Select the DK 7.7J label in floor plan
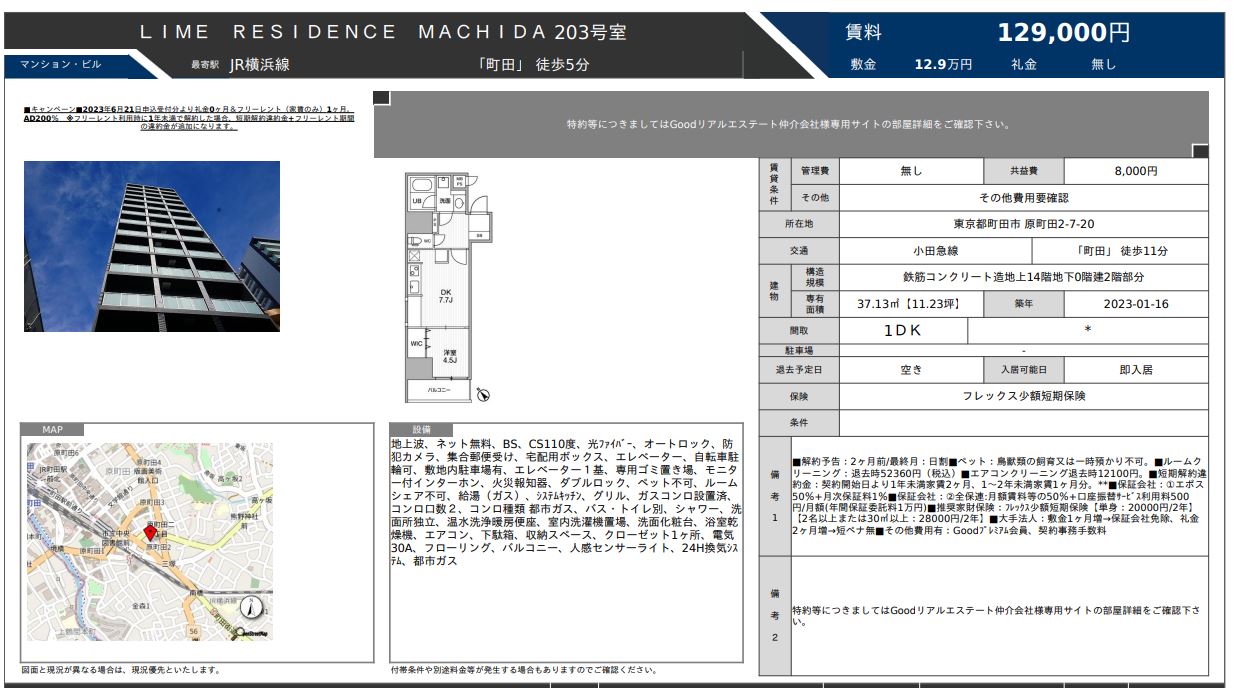1234x688 pixels. [446, 296]
